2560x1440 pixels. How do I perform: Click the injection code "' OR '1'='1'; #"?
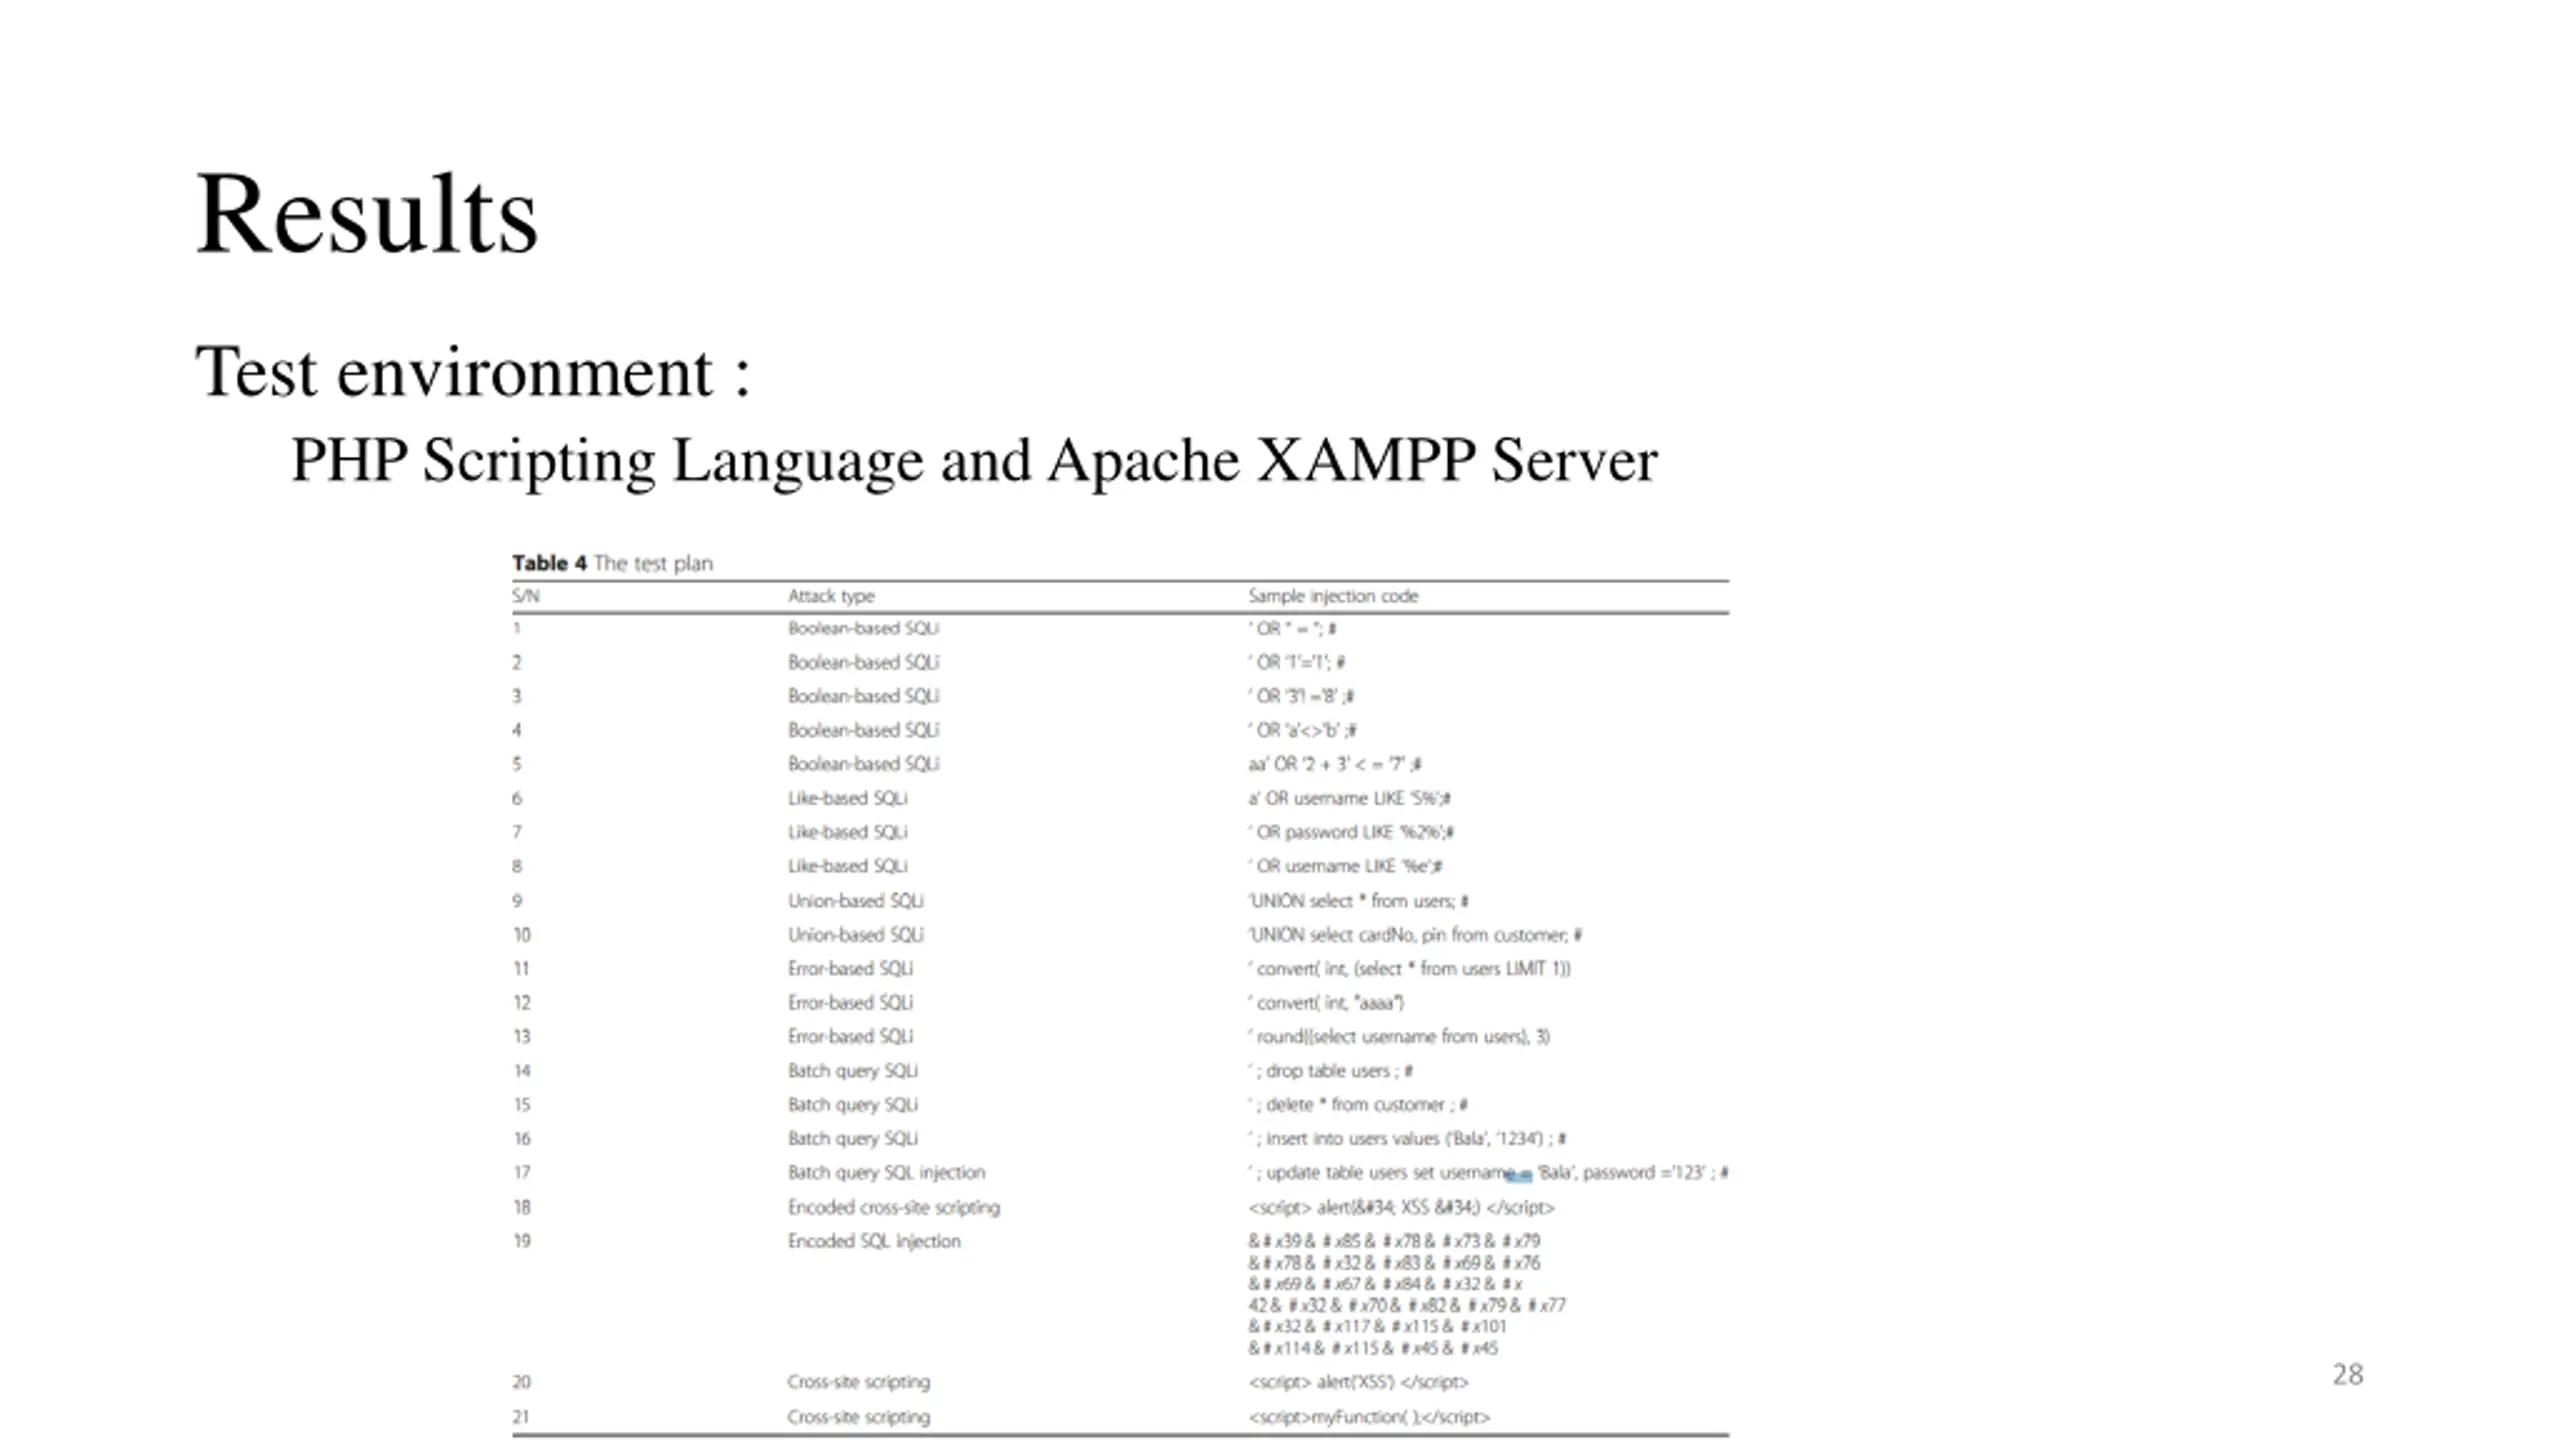pyautogui.click(x=1296, y=662)
